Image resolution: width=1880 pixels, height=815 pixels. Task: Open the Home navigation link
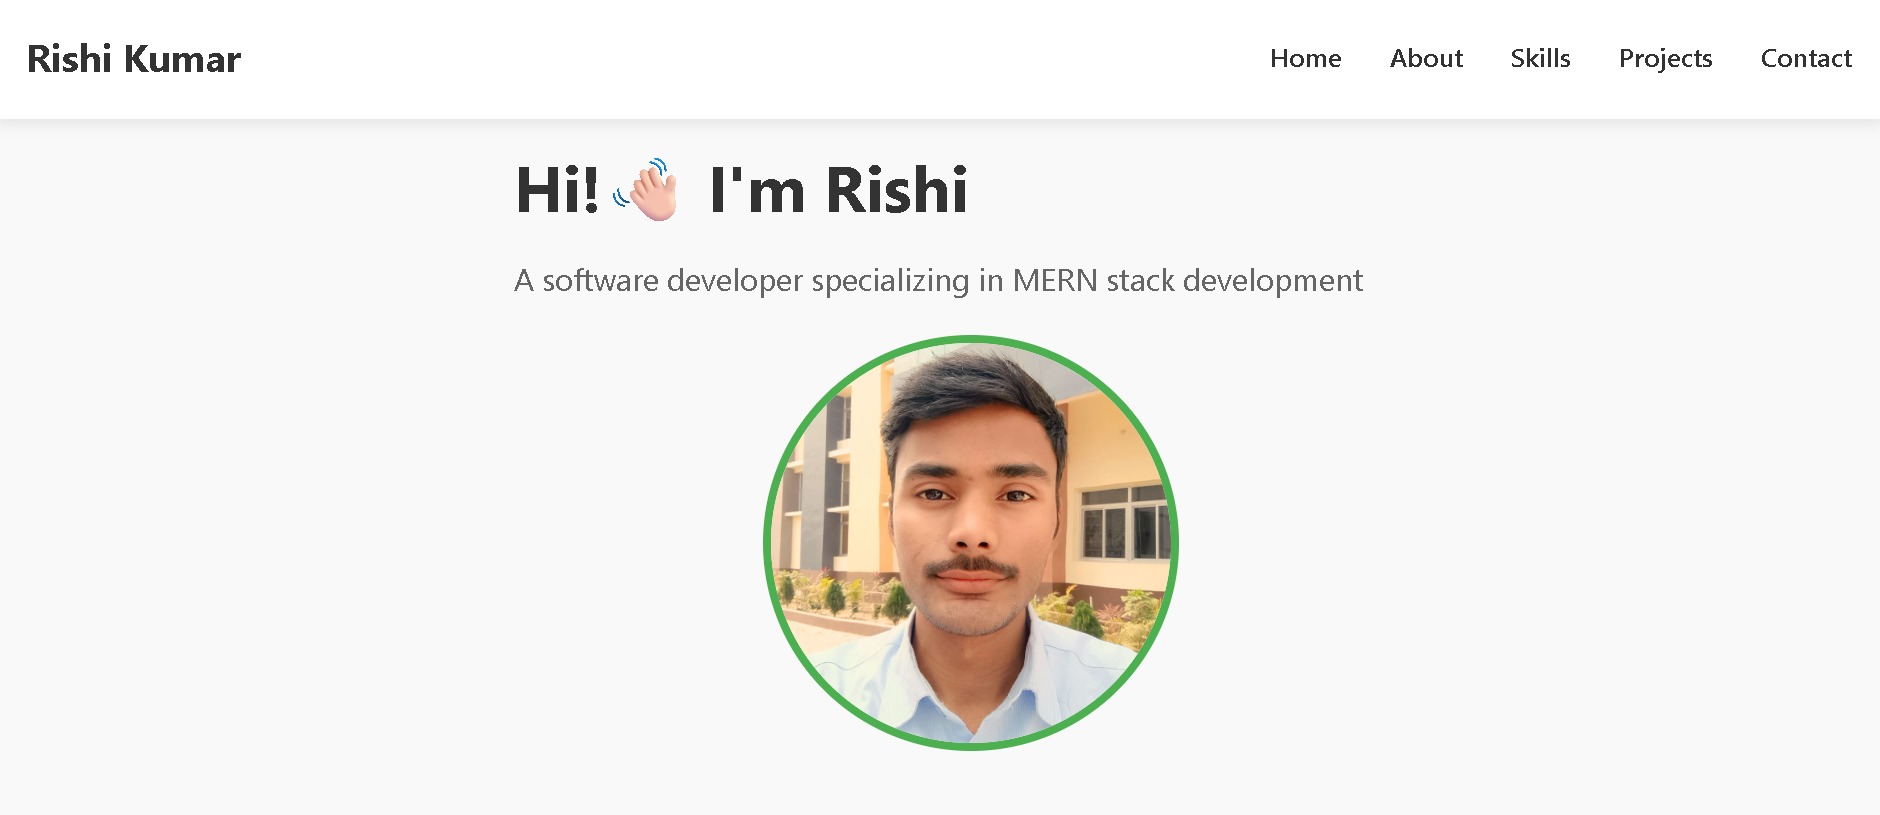point(1305,59)
